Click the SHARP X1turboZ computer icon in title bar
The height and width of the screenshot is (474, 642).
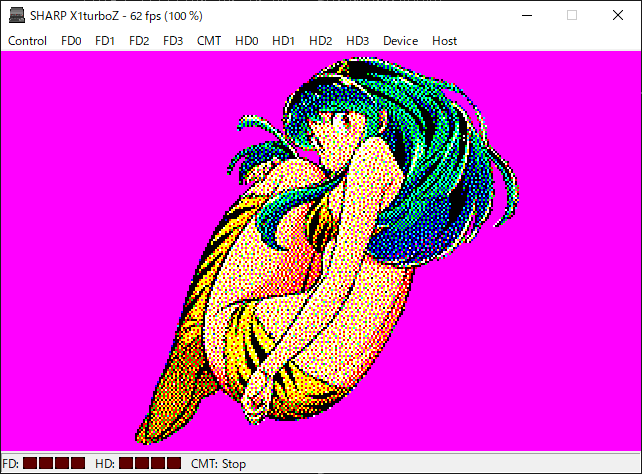[17, 16]
